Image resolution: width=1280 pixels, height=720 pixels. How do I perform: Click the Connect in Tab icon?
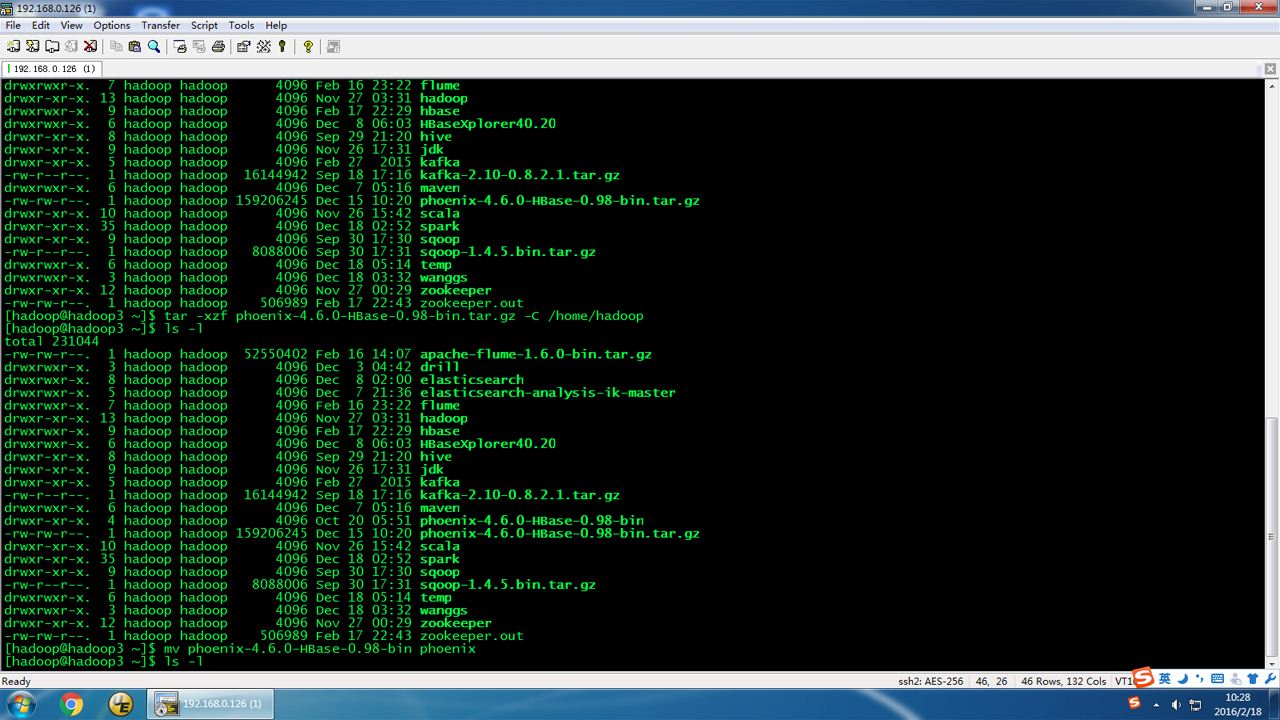(51, 46)
